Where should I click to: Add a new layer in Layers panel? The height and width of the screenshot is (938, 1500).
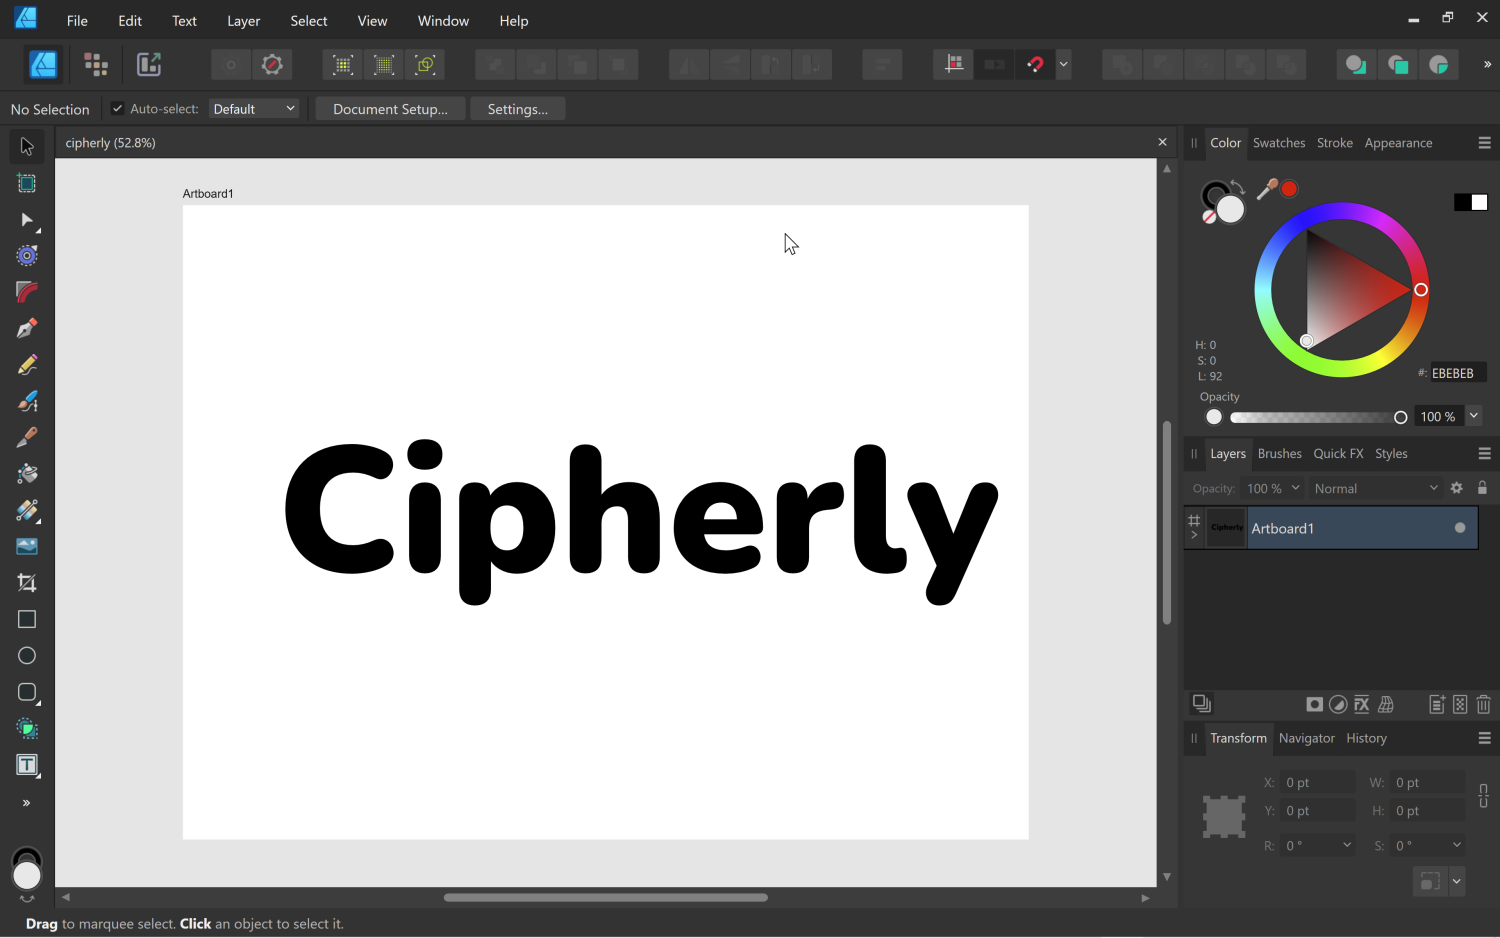(1438, 704)
